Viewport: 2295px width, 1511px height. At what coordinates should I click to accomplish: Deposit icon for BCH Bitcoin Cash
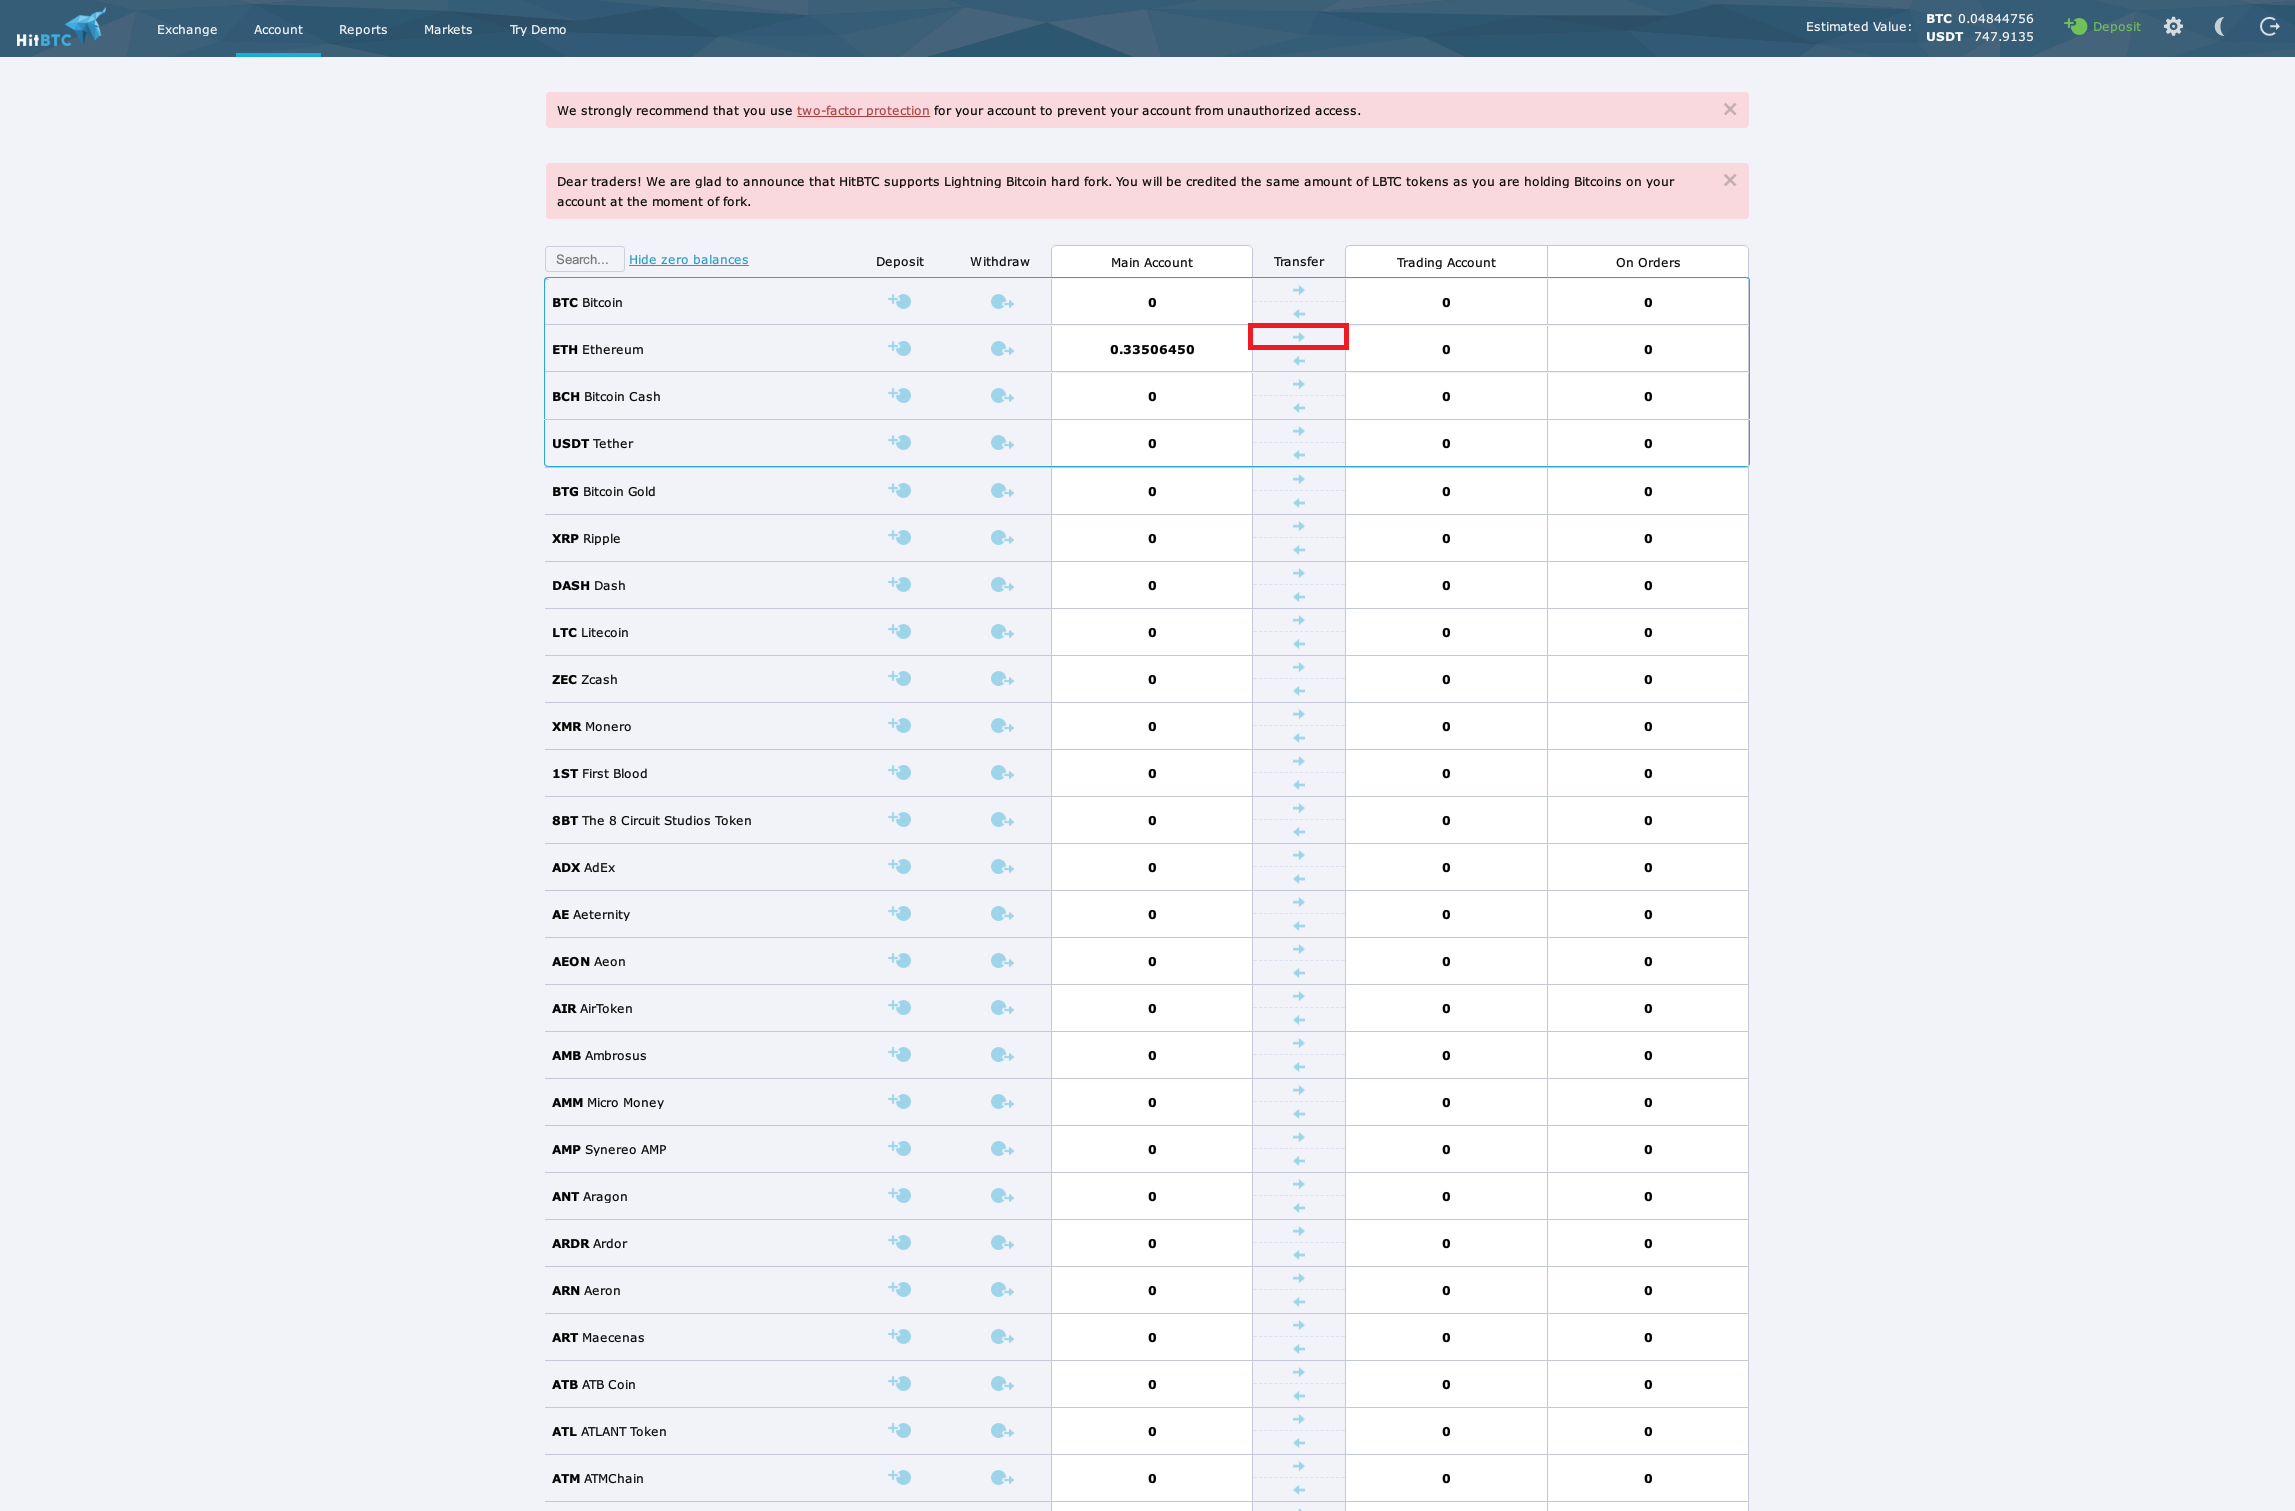pyautogui.click(x=900, y=395)
